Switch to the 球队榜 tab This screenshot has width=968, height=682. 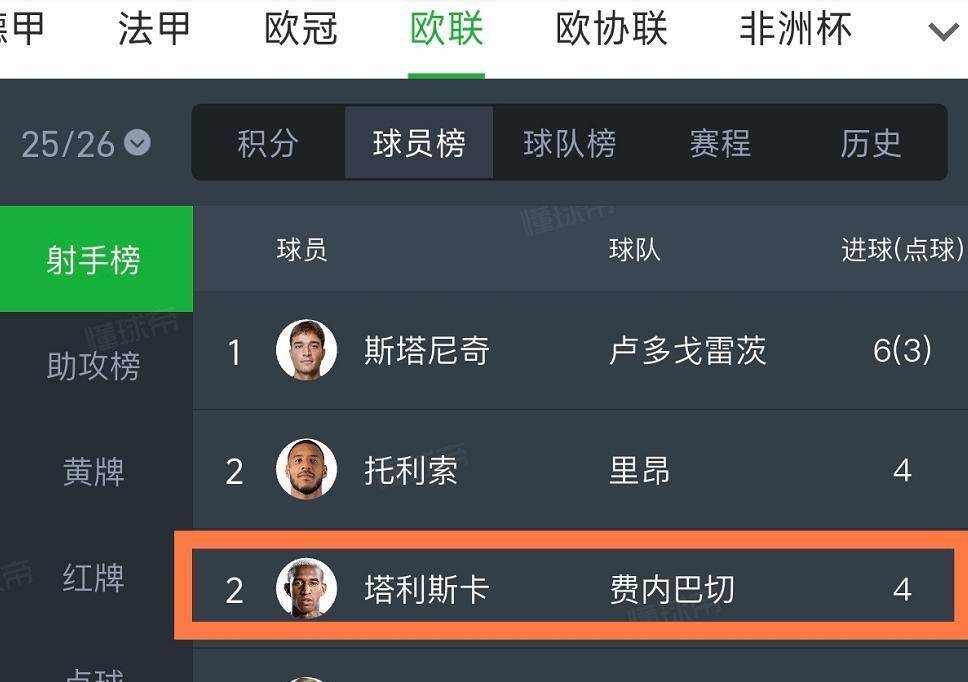pos(570,143)
